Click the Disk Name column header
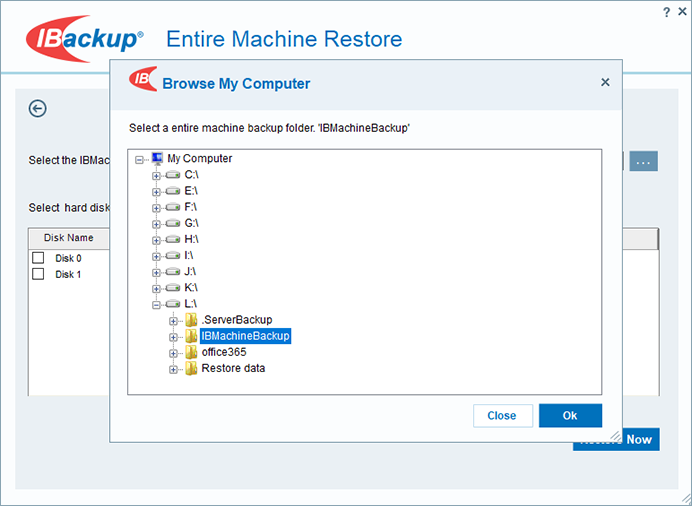Viewport: 692px width, 506px height. pyautogui.click(x=68, y=238)
